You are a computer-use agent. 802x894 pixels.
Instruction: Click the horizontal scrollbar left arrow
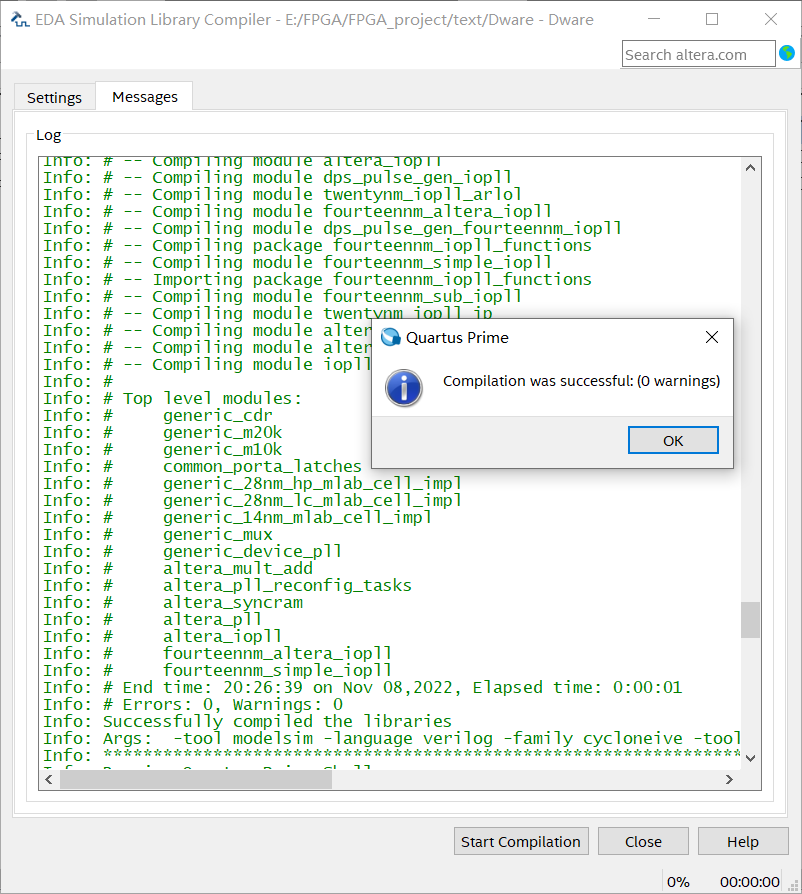48,779
